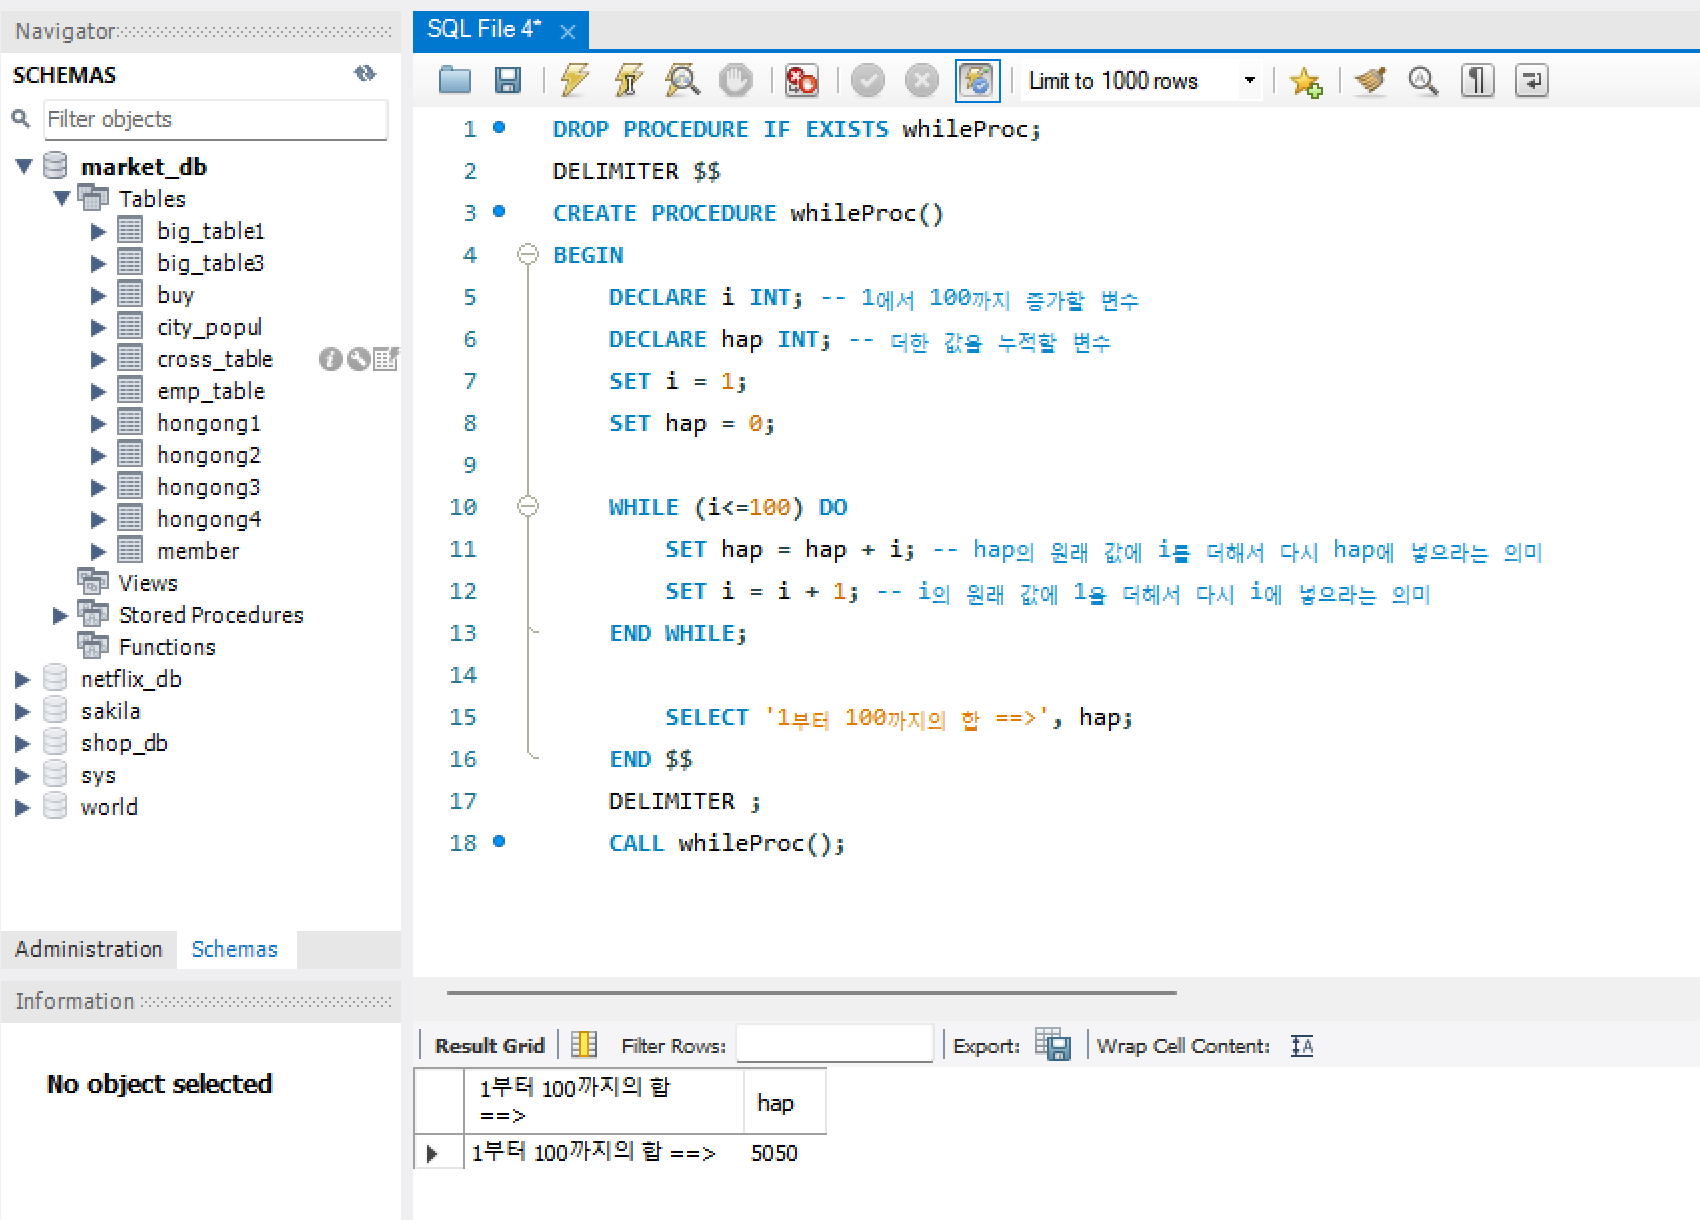Select the Functions folder
The height and width of the screenshot is (1220, 1700).
[x=167, y=647]
